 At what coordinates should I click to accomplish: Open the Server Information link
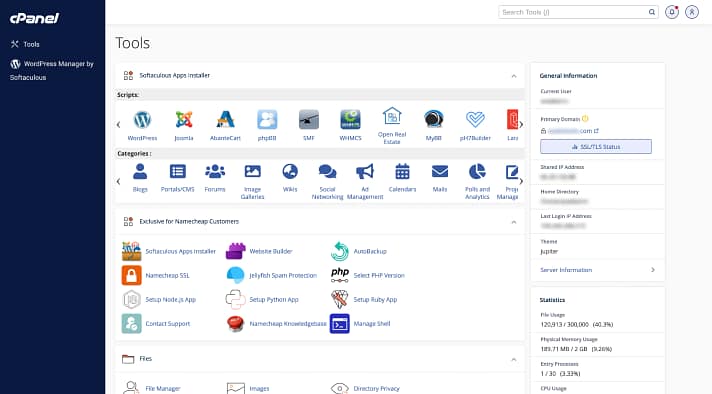click(x=566, y=270)
